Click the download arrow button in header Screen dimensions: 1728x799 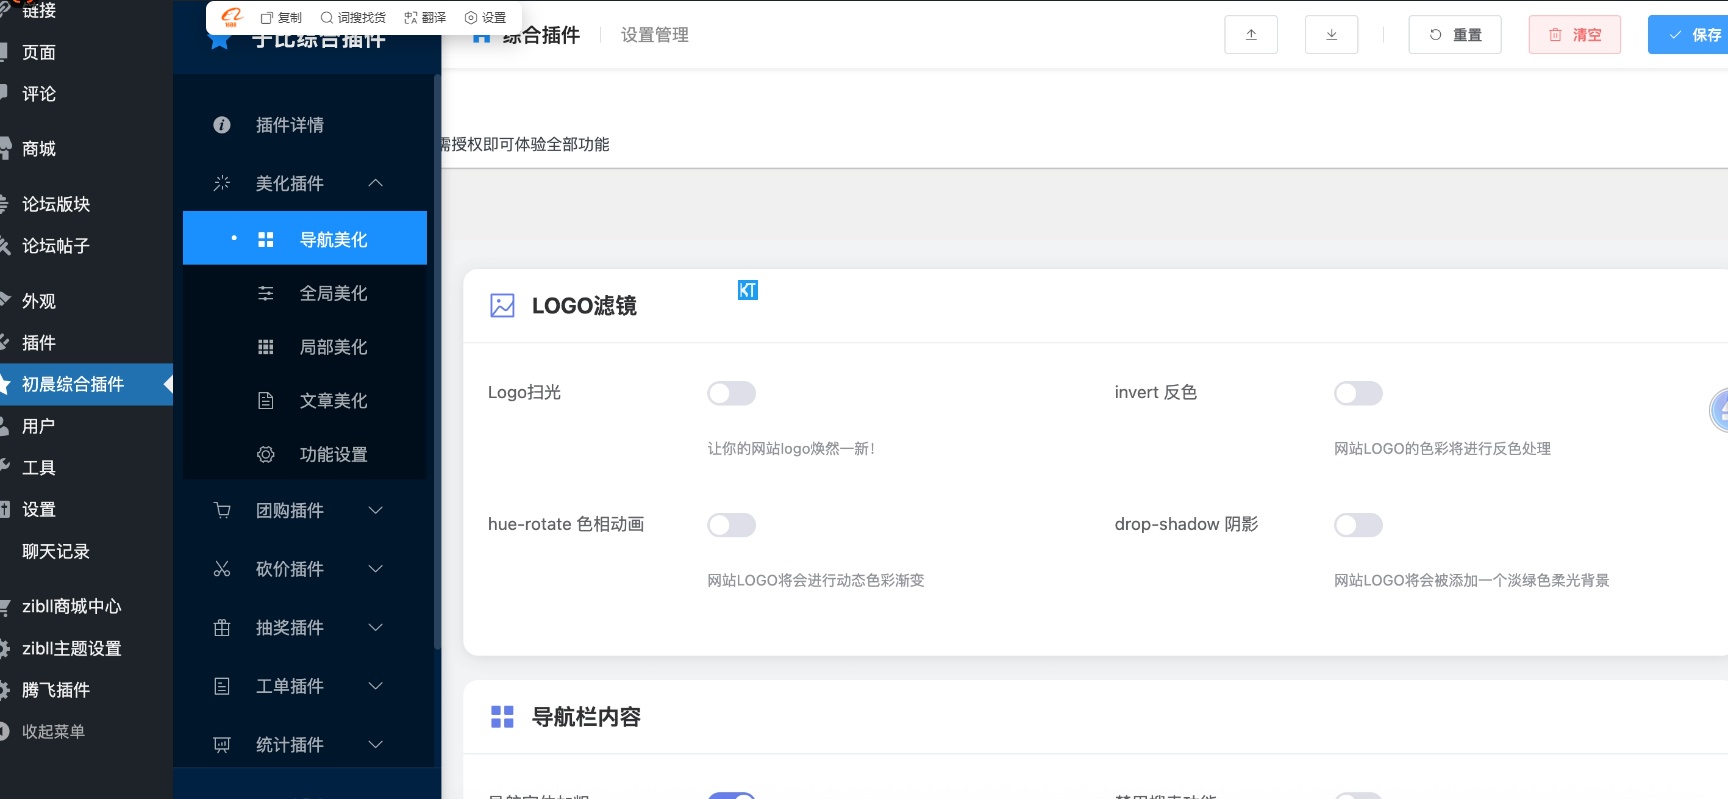coord(1331,35)
